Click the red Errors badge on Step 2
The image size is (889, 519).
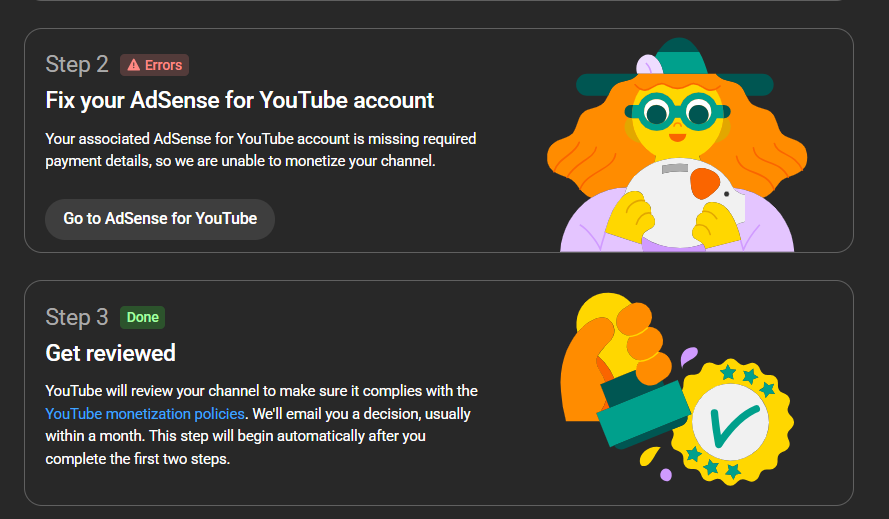click(154, 65)
